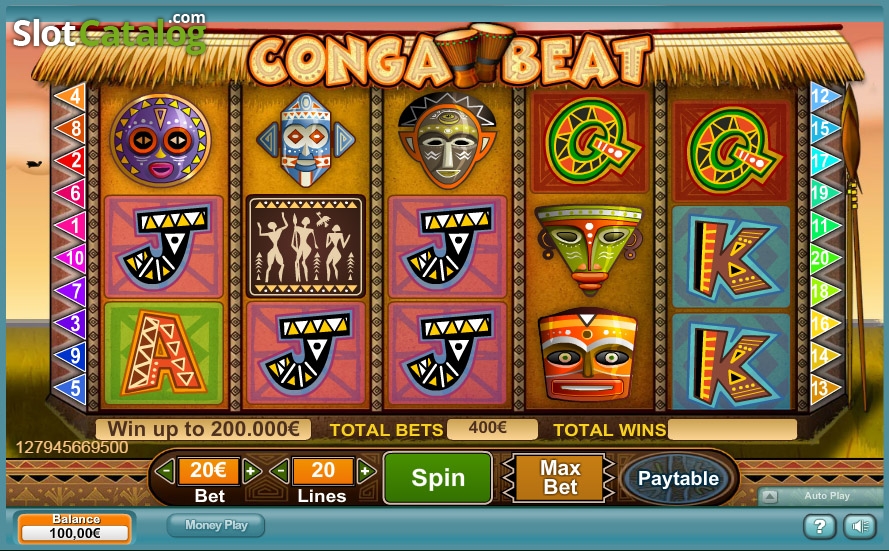Image resolution: width=889 pixels, height=551 pixels.
Task: Select the Max Bet button
Action: (560, 478)
